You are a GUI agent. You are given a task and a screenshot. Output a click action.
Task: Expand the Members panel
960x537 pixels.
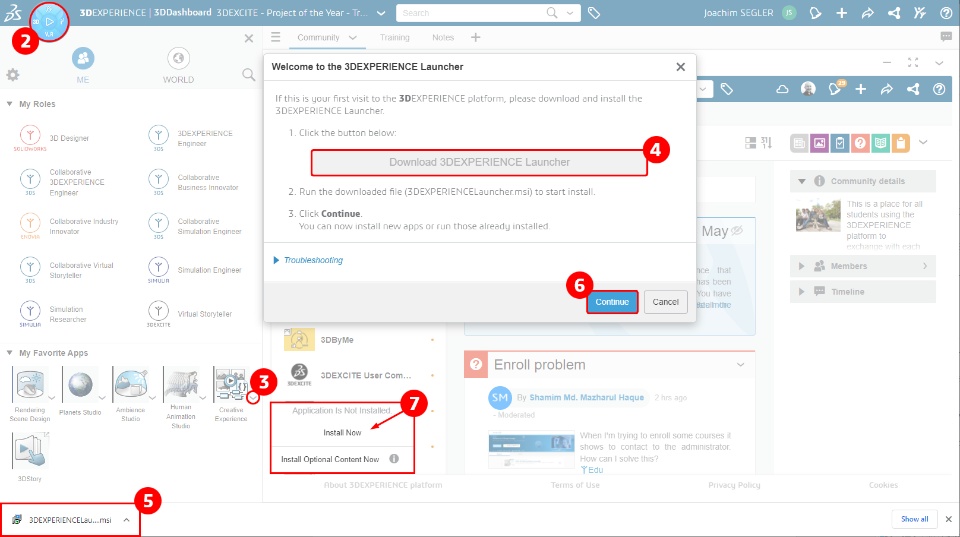click(x=801, y=266)
